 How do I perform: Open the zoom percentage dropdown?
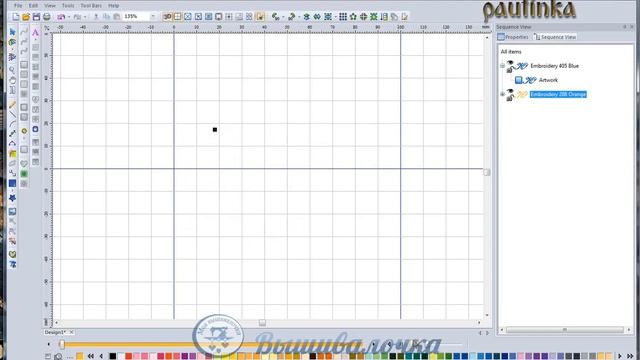[x=153, y=17]
